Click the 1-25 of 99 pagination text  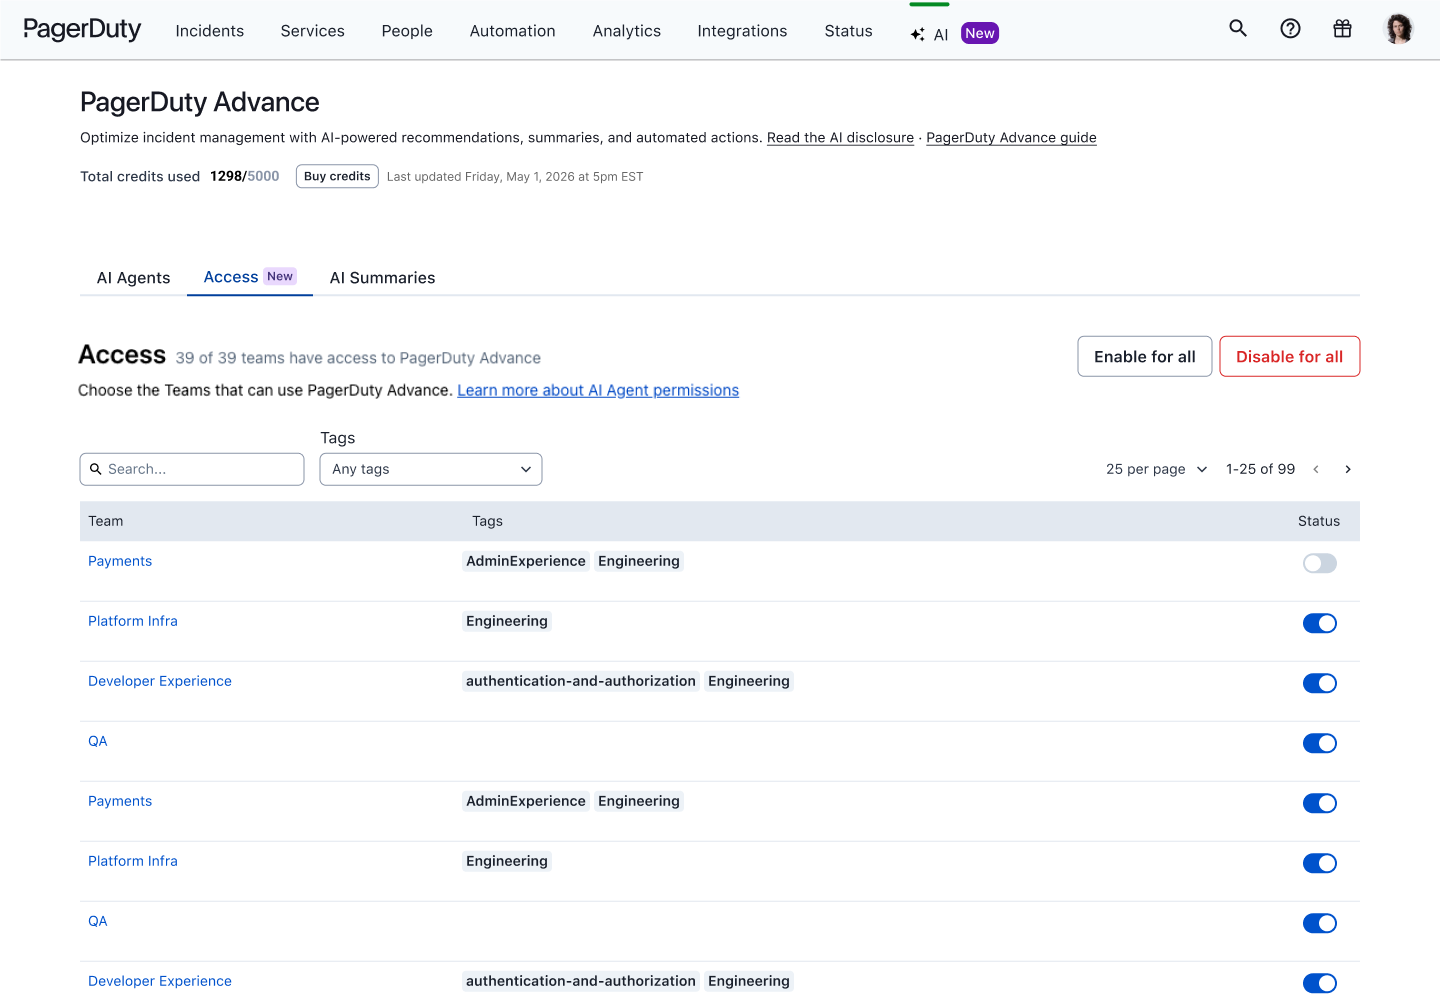click(1260, 469)
